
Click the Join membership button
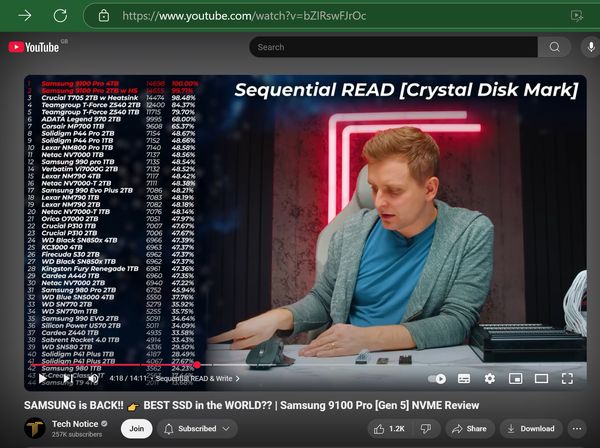tap(137, 428)
